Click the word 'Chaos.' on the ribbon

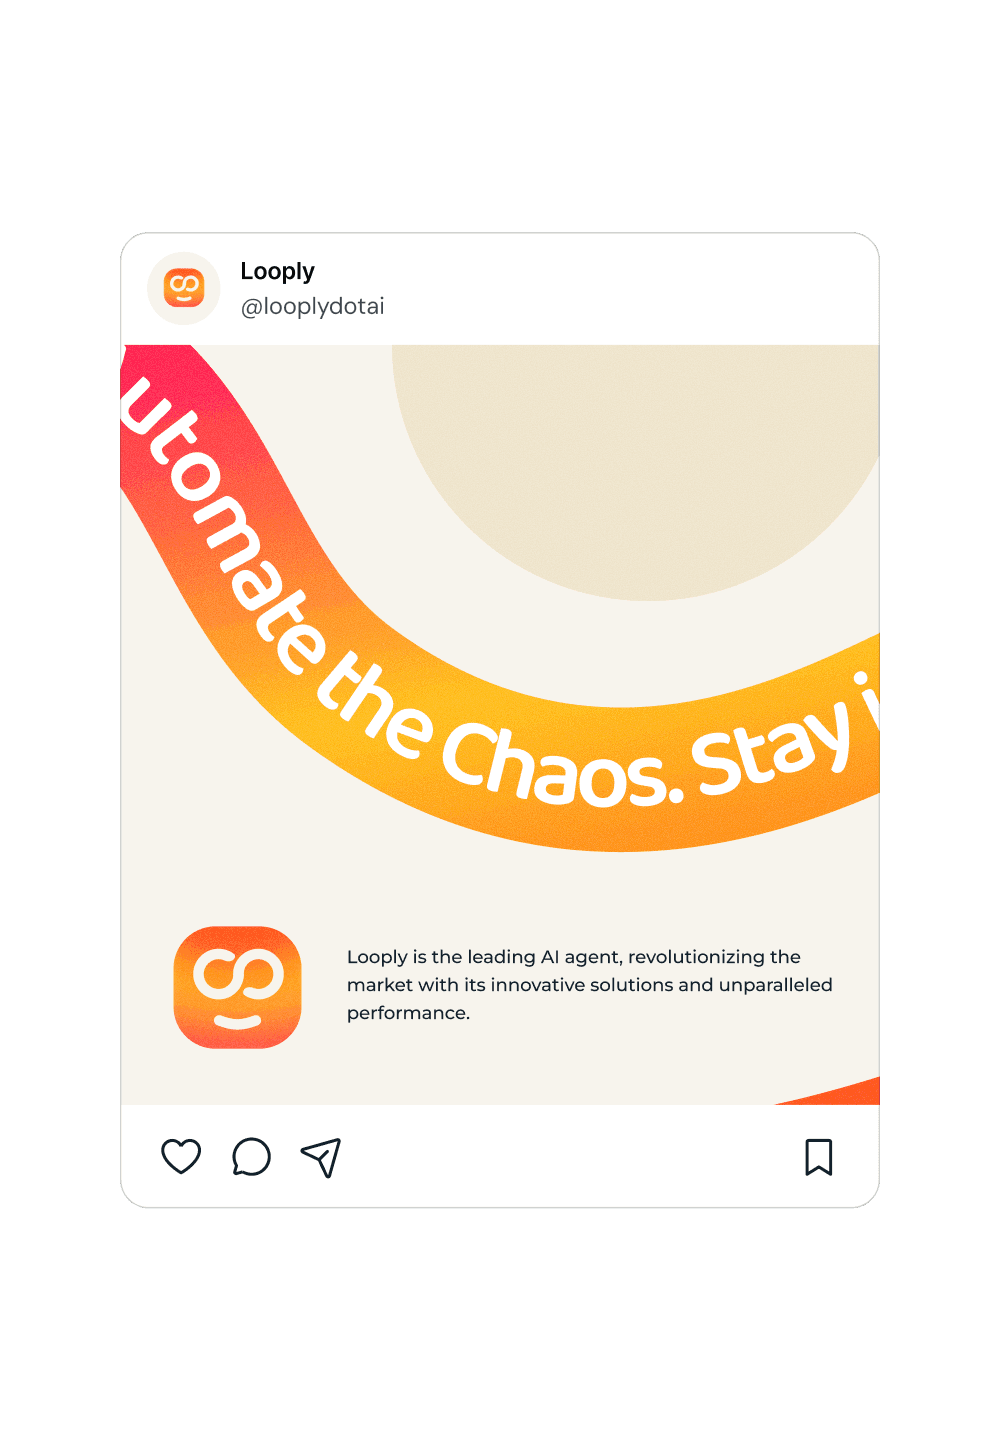pyautogui.click(x=562, y=765)
